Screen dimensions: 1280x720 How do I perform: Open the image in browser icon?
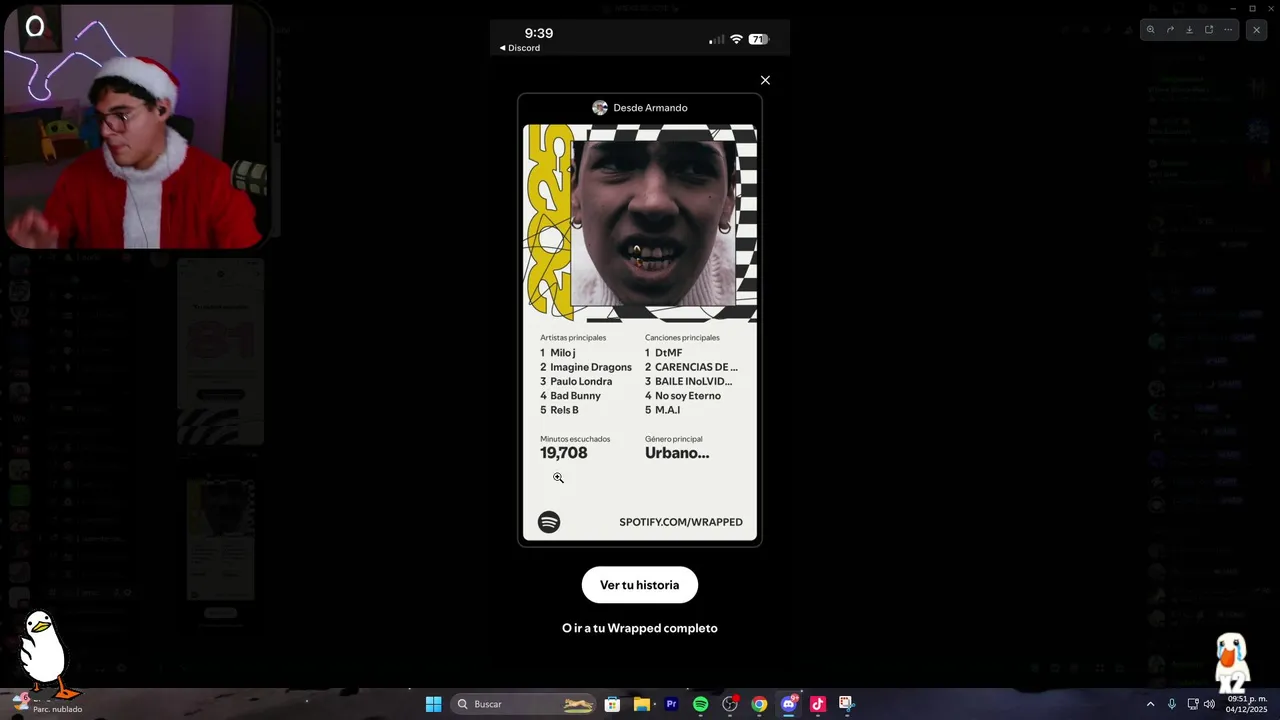click(x=1209, y=30)
